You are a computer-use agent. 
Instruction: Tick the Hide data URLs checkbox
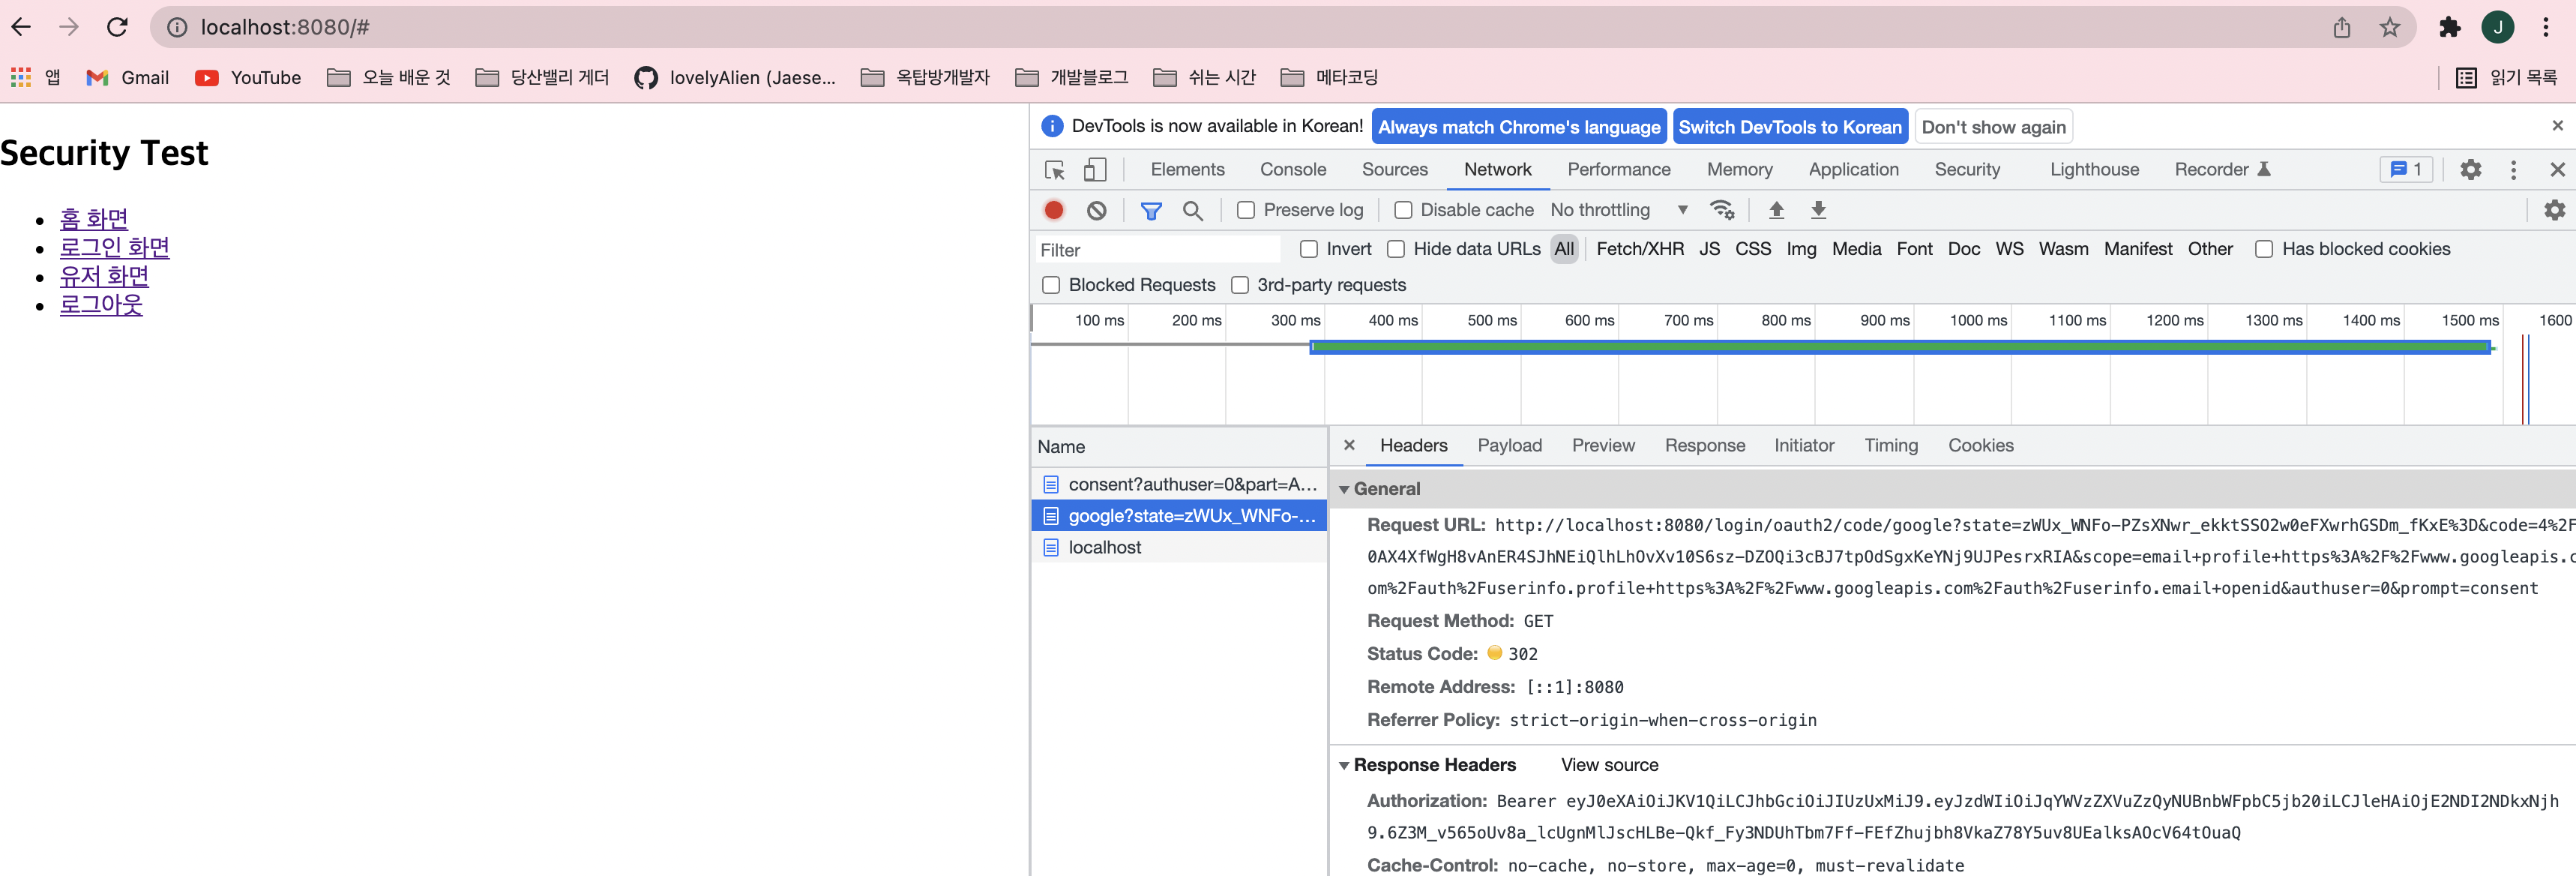tap(1396, 249)
